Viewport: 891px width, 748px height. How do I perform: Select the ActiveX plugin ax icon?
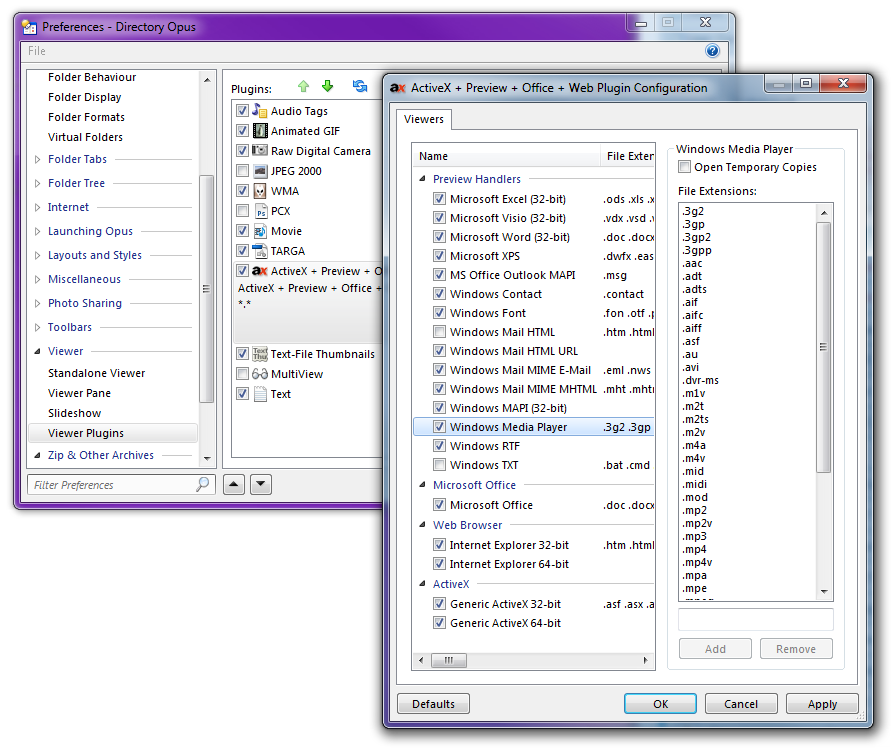click(260, 271)
